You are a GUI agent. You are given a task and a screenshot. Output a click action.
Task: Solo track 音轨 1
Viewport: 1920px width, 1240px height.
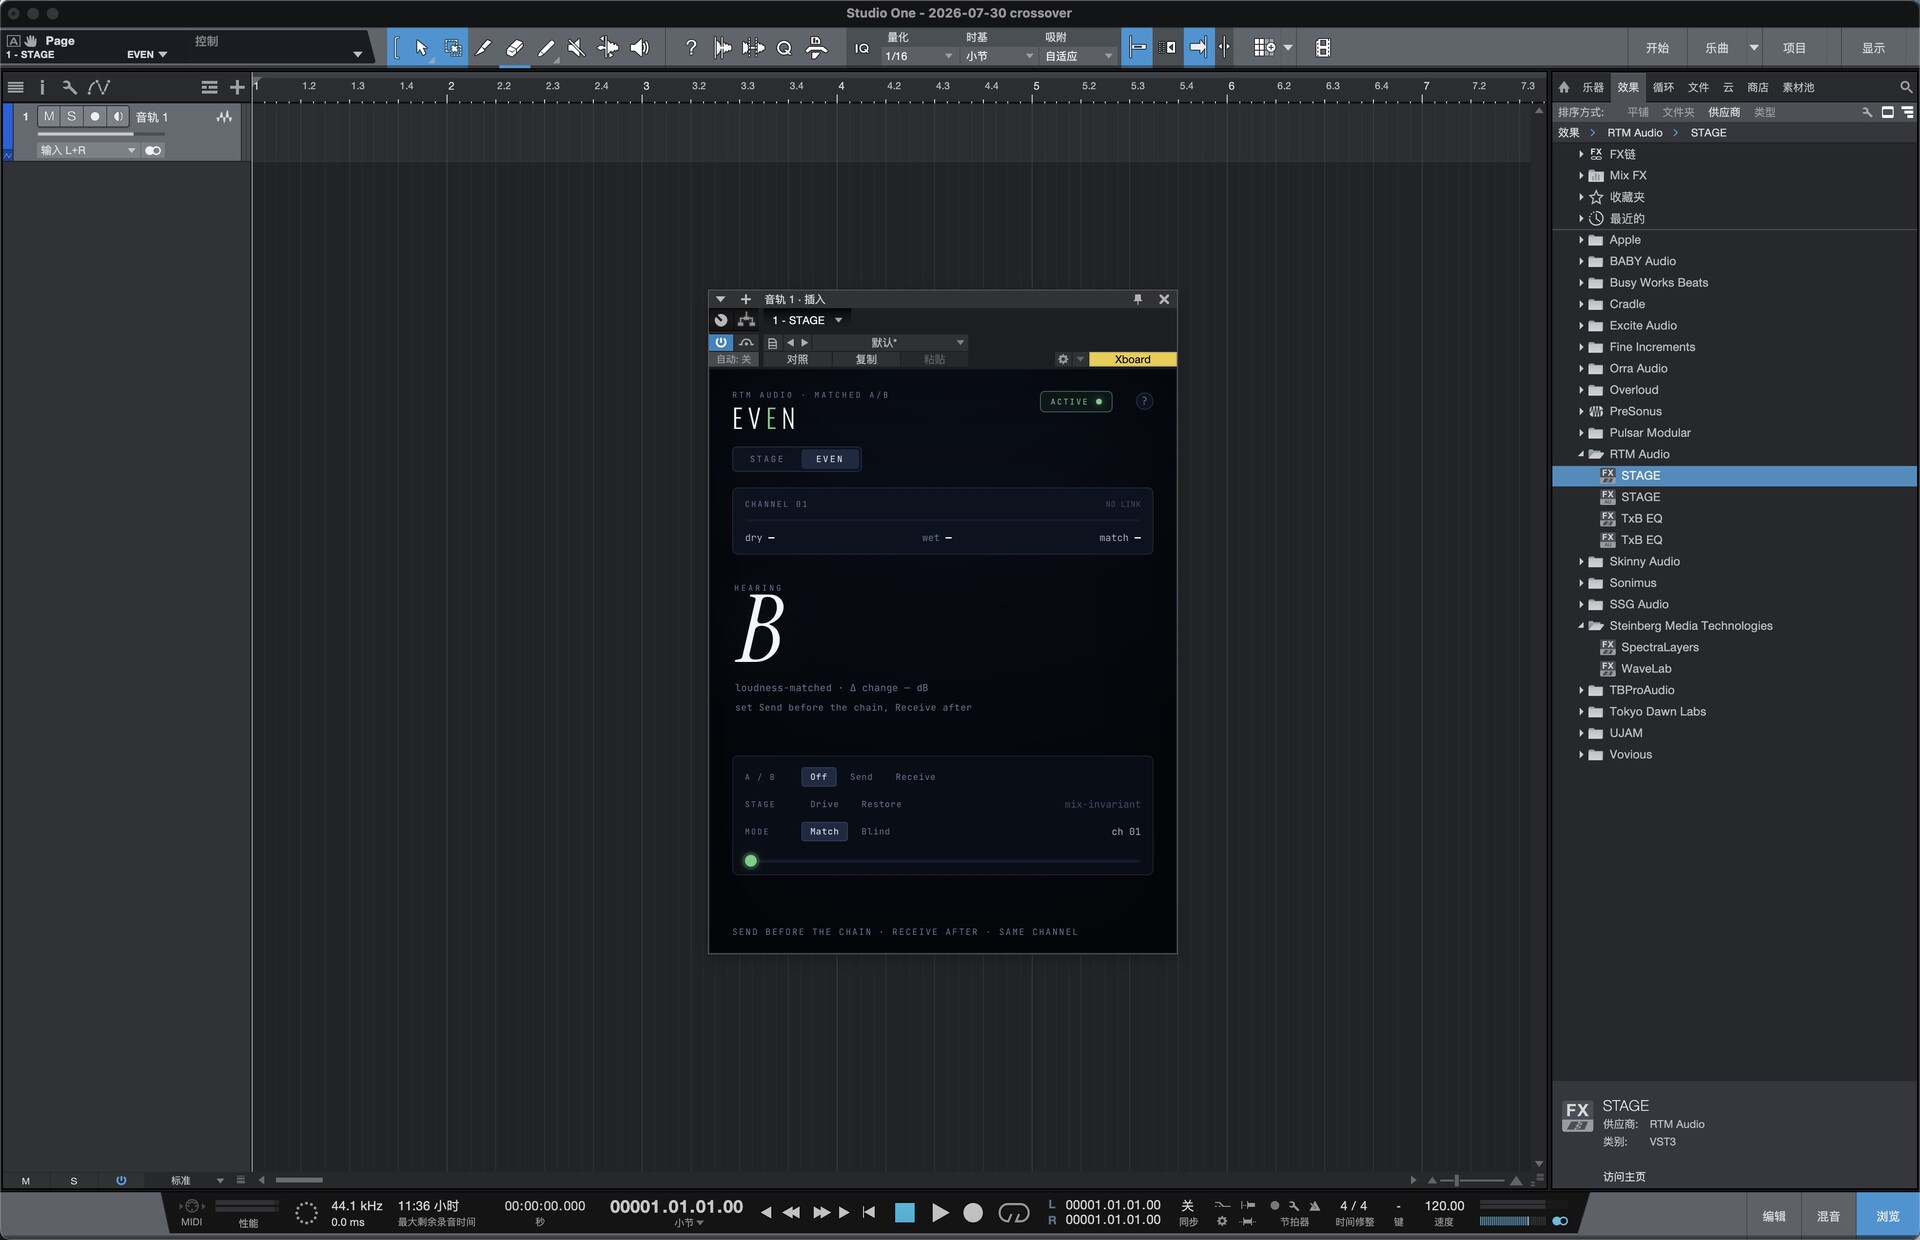click(72, 117)
